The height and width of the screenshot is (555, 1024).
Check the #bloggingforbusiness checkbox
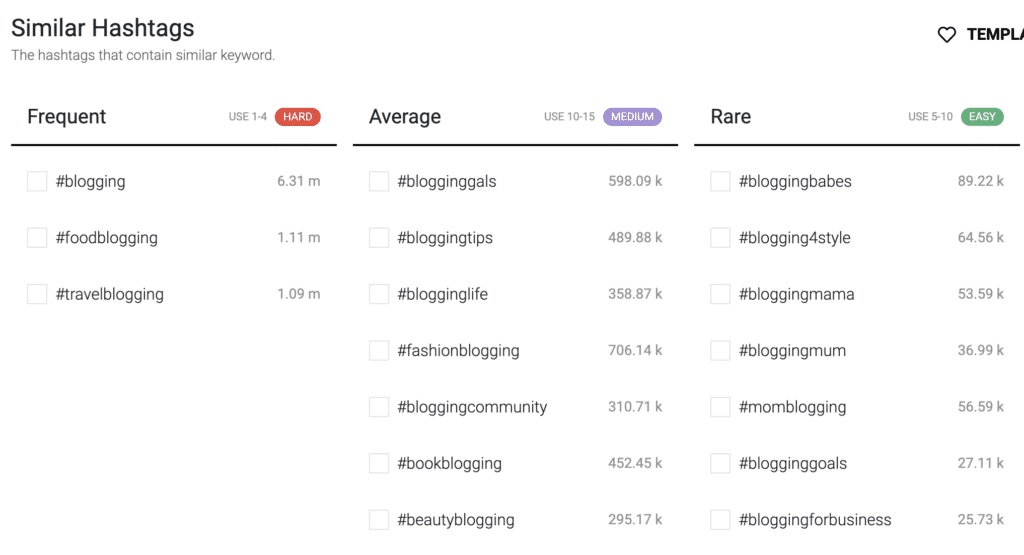pos(720,520)
